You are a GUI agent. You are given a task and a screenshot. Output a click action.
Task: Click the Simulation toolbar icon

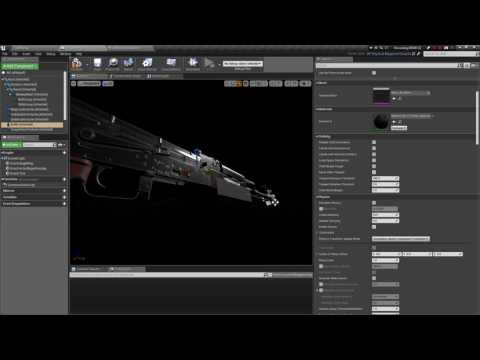(x=193, y=63)
